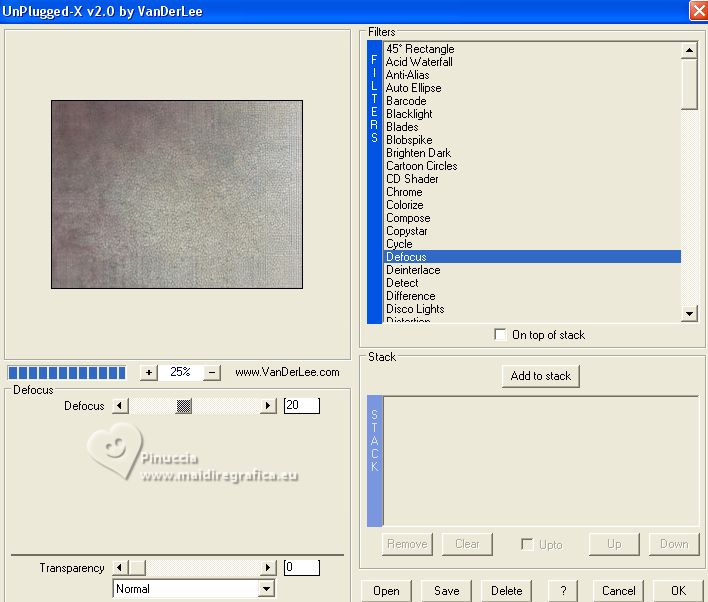Select the Blacklight filter

click(x=532, y=114)
